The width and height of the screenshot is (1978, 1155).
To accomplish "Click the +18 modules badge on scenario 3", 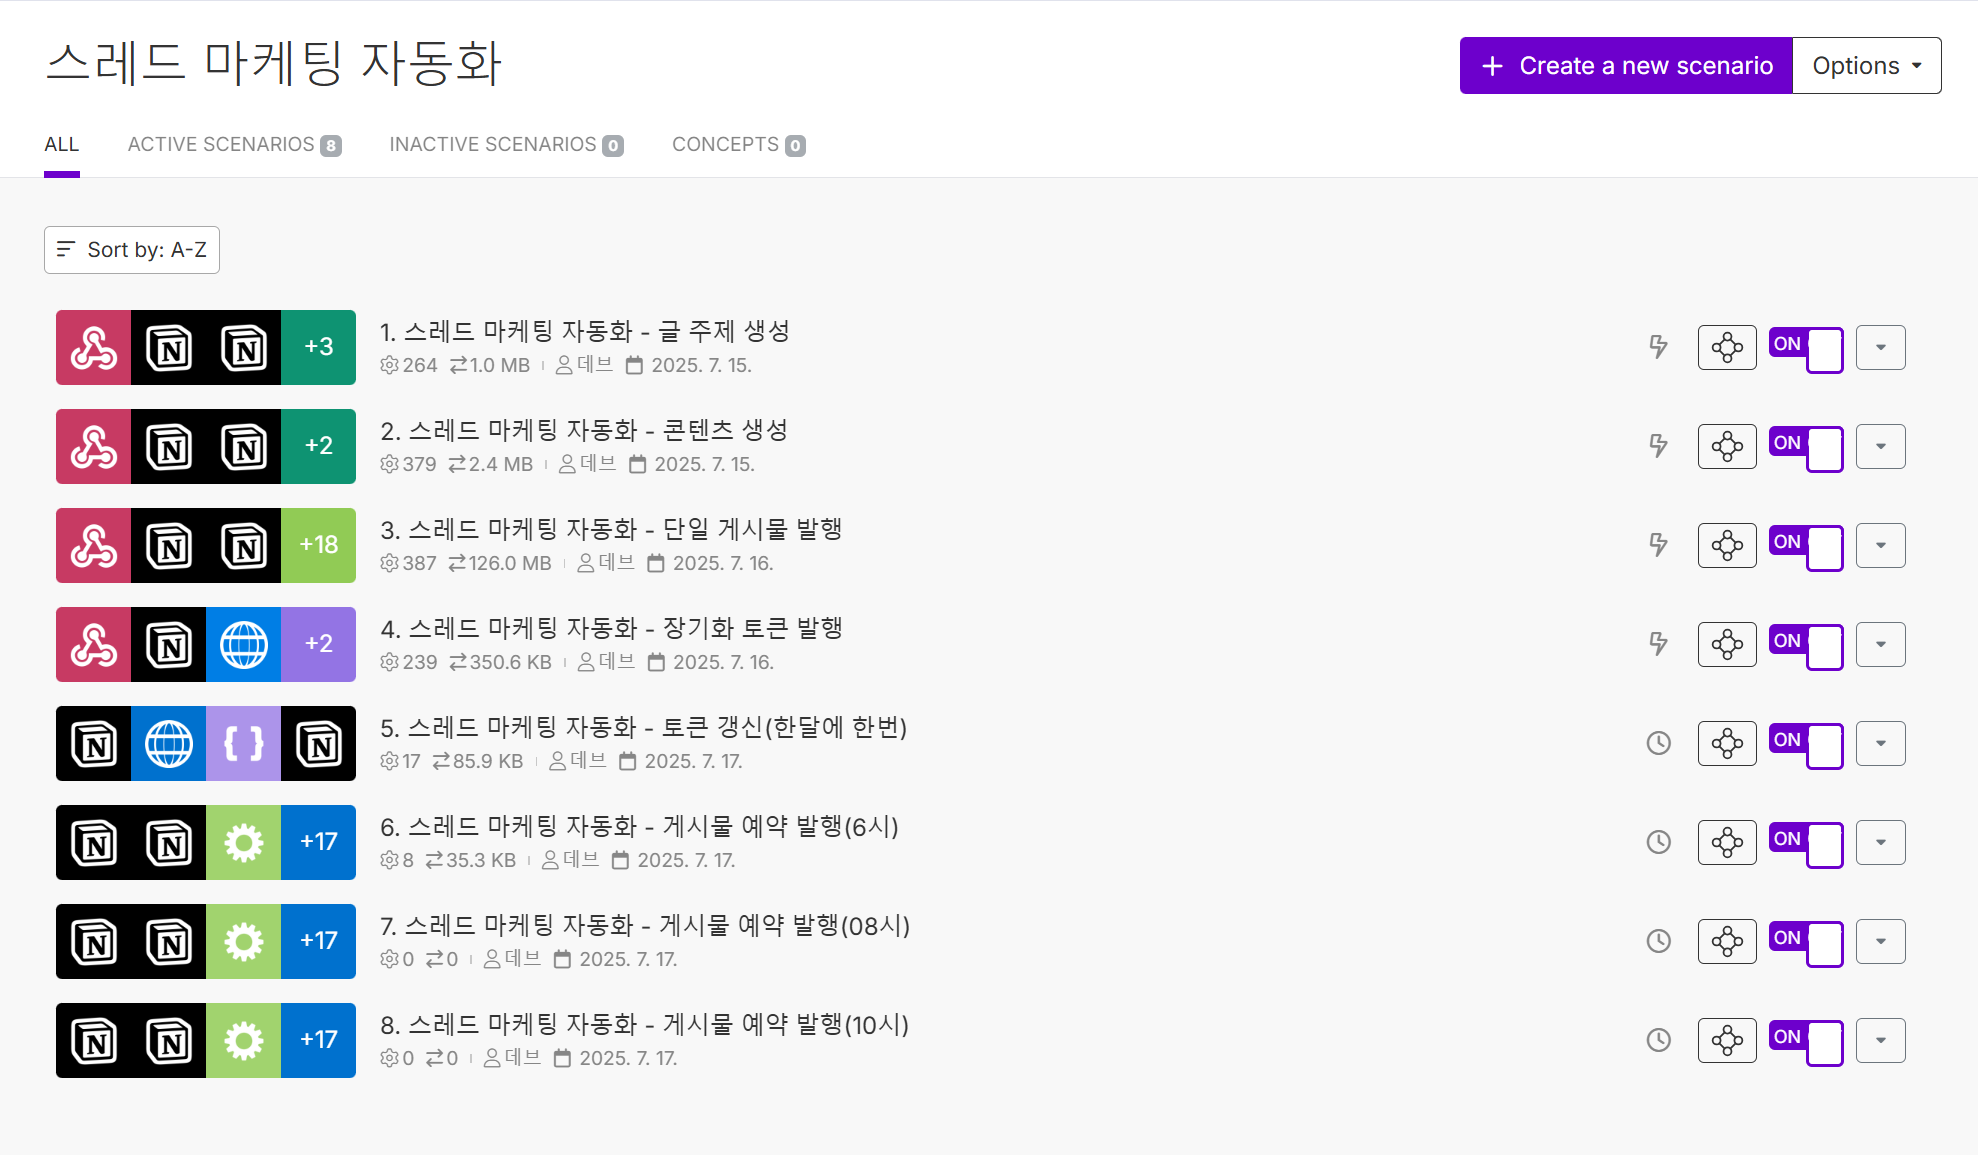I will click(x=318, y=545).
